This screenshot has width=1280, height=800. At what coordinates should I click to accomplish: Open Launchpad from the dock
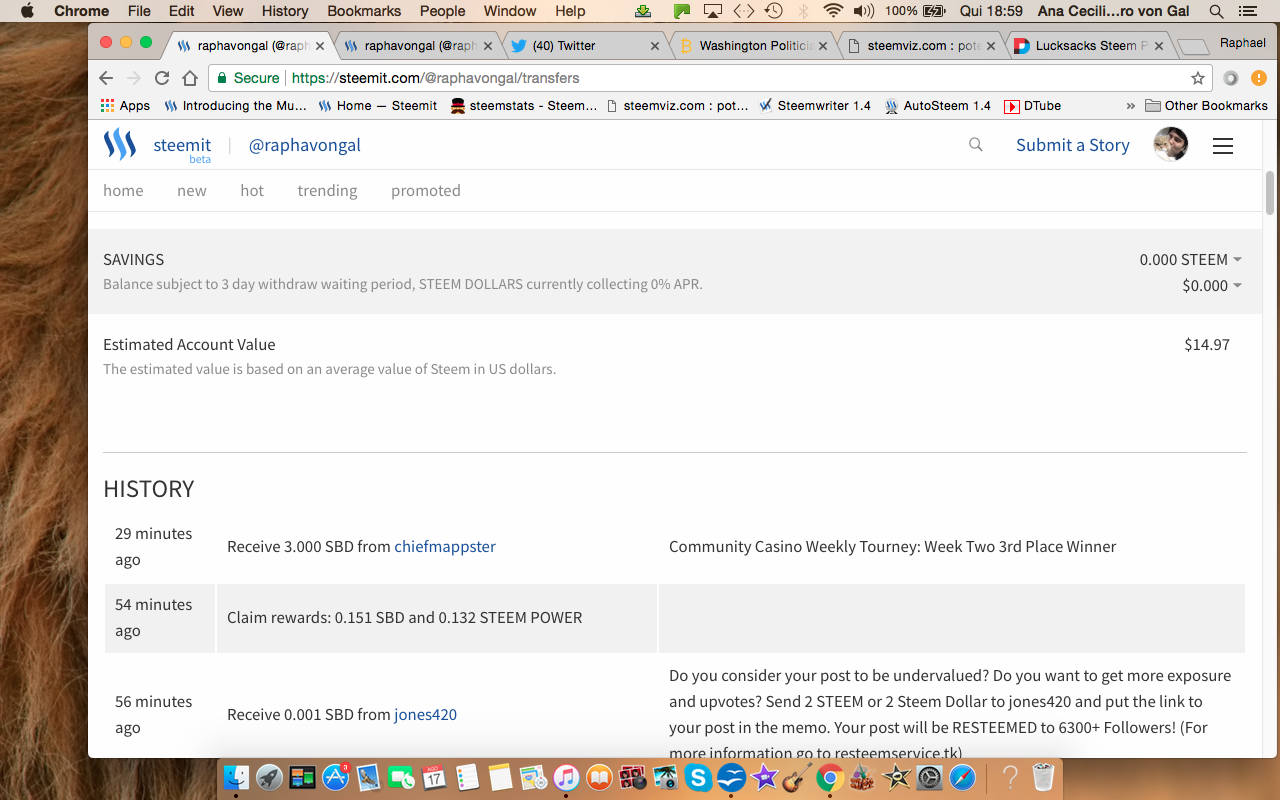(270, 777)
